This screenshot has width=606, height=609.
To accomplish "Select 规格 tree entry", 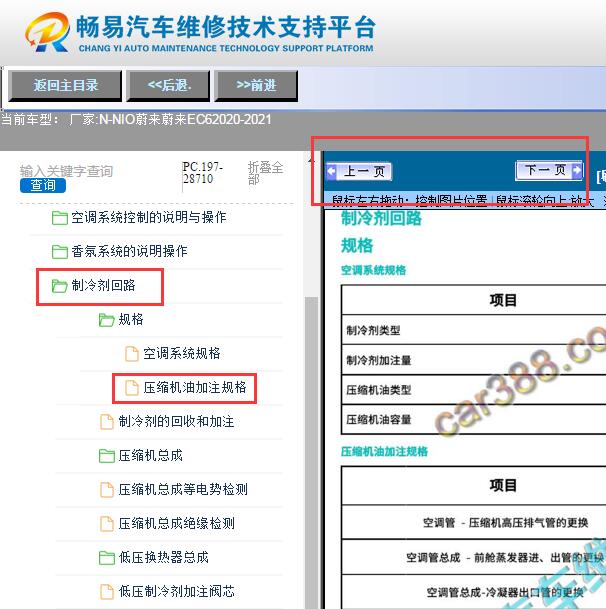I will 131,320.
